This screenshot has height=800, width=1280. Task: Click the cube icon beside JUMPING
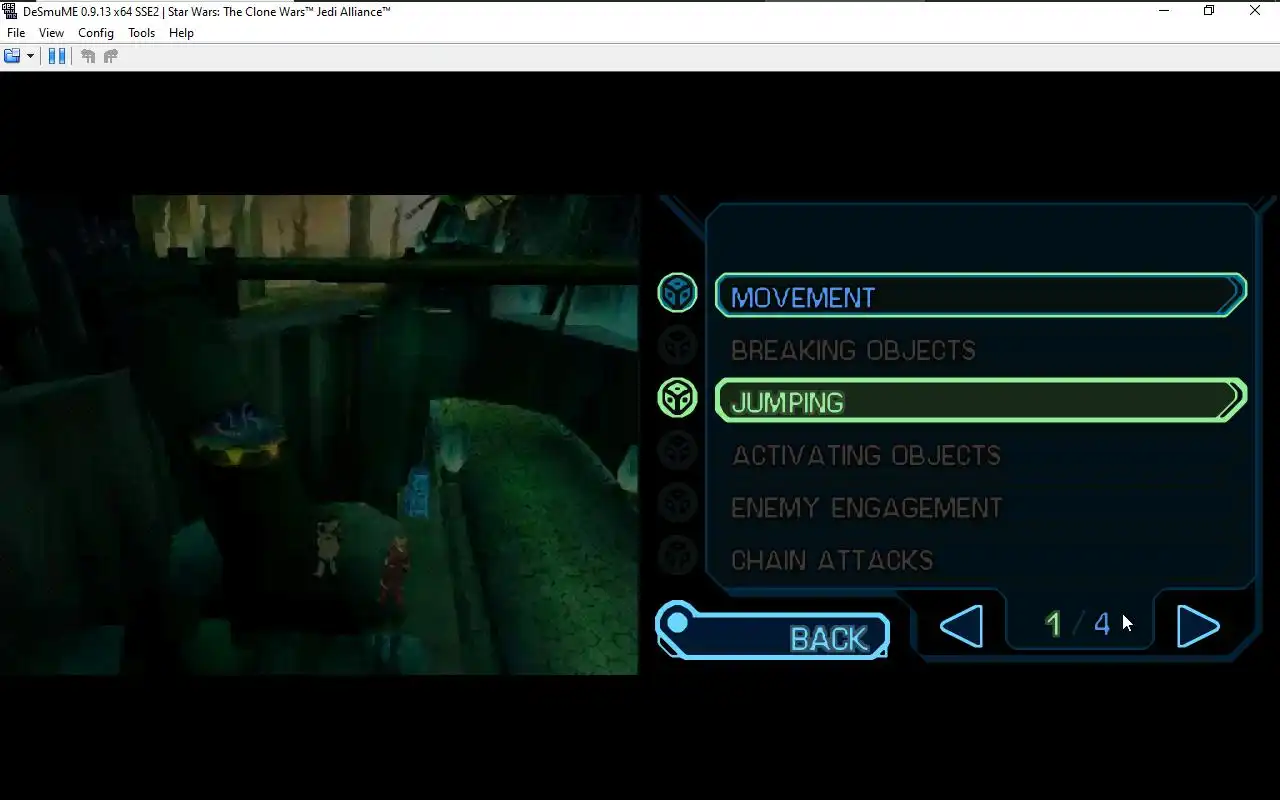(x=677, y=398)
